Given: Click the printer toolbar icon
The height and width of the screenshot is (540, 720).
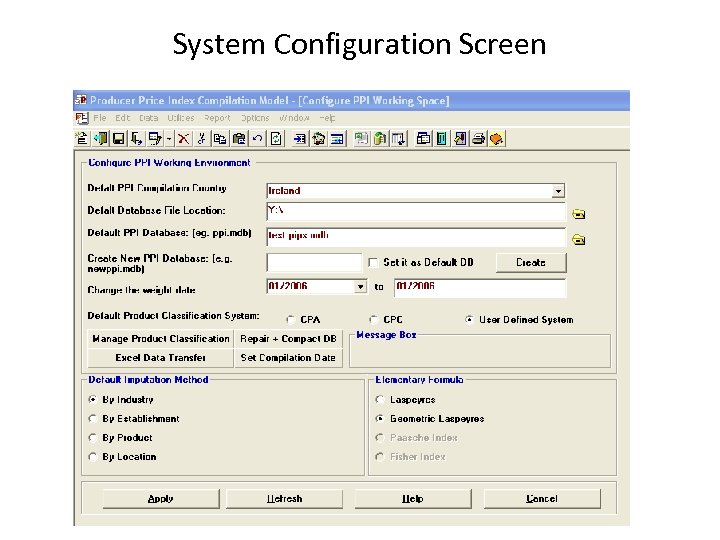Looking at the screenshot, I should [x=478, y=138].
